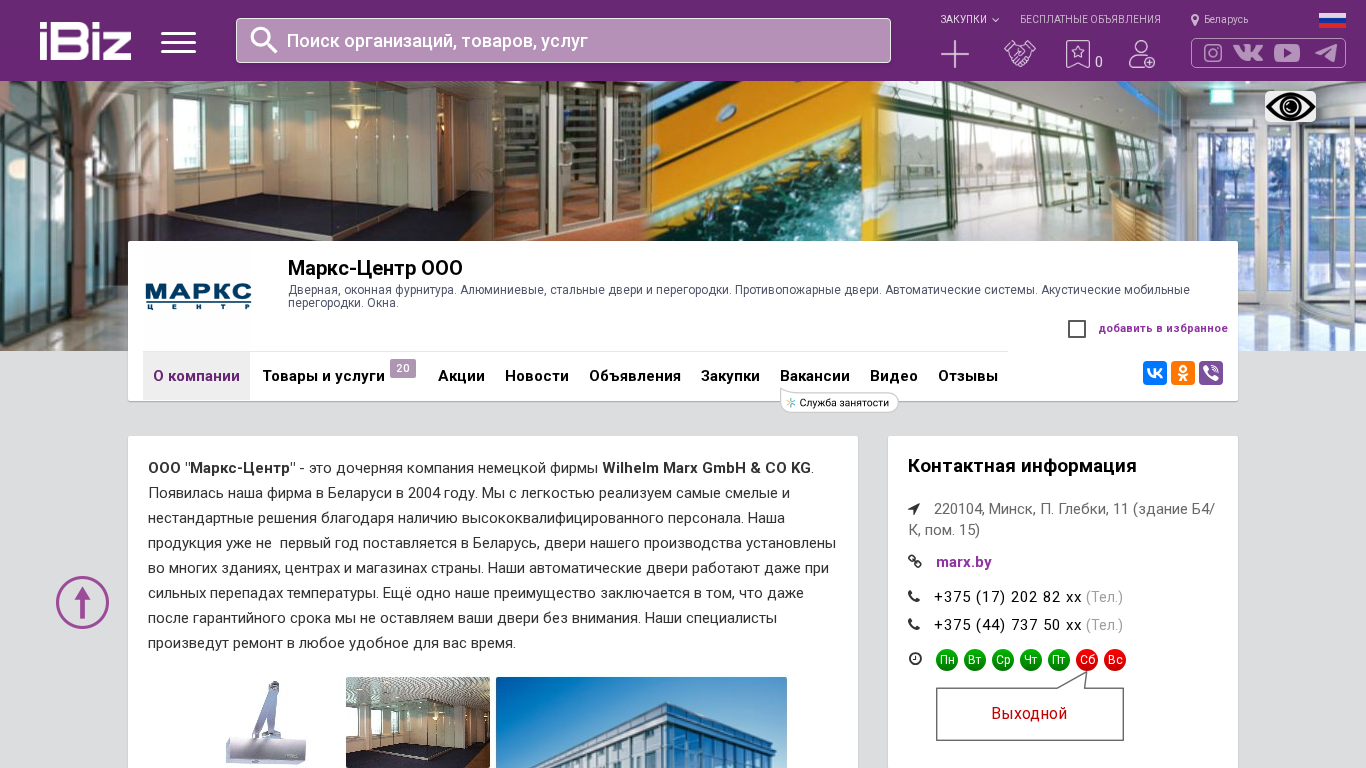Viewport: 1366px width, 768px height.
Task: Click phone icon beside 202 82 number
Action: [914, 597]
